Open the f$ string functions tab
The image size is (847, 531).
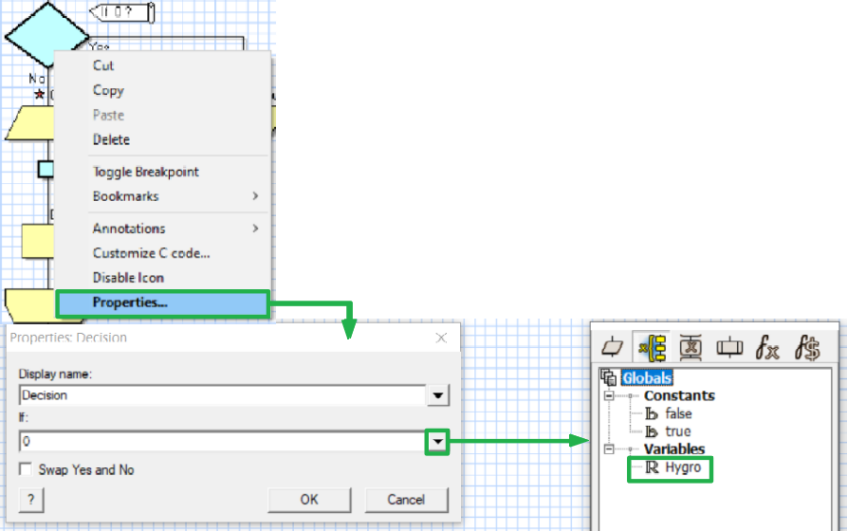(806, 347)
